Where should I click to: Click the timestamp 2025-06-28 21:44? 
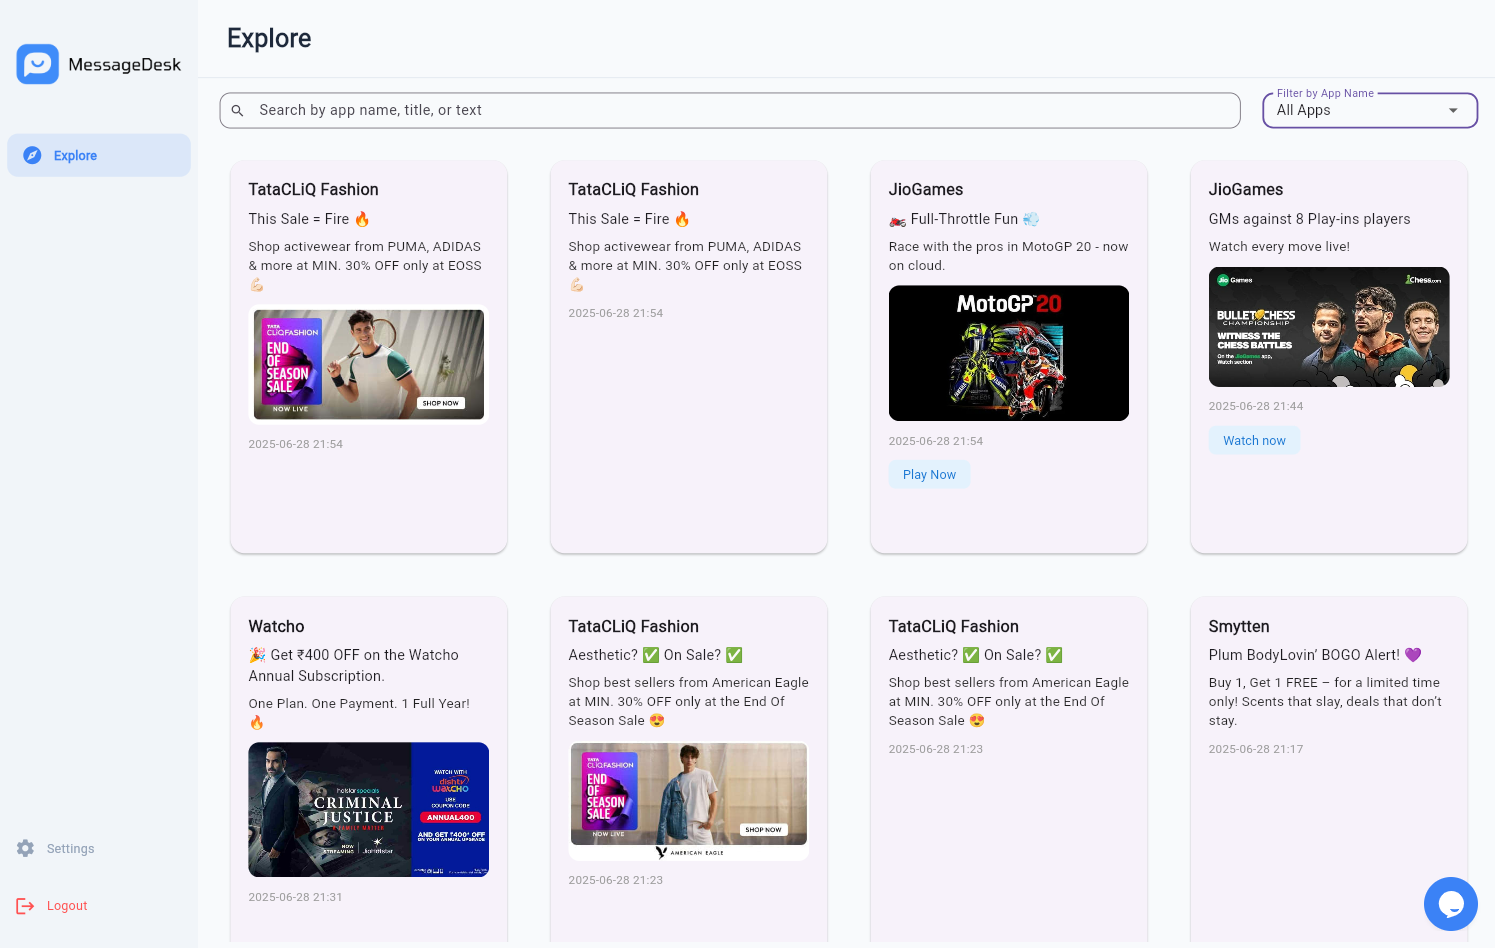coord(1256,406)
